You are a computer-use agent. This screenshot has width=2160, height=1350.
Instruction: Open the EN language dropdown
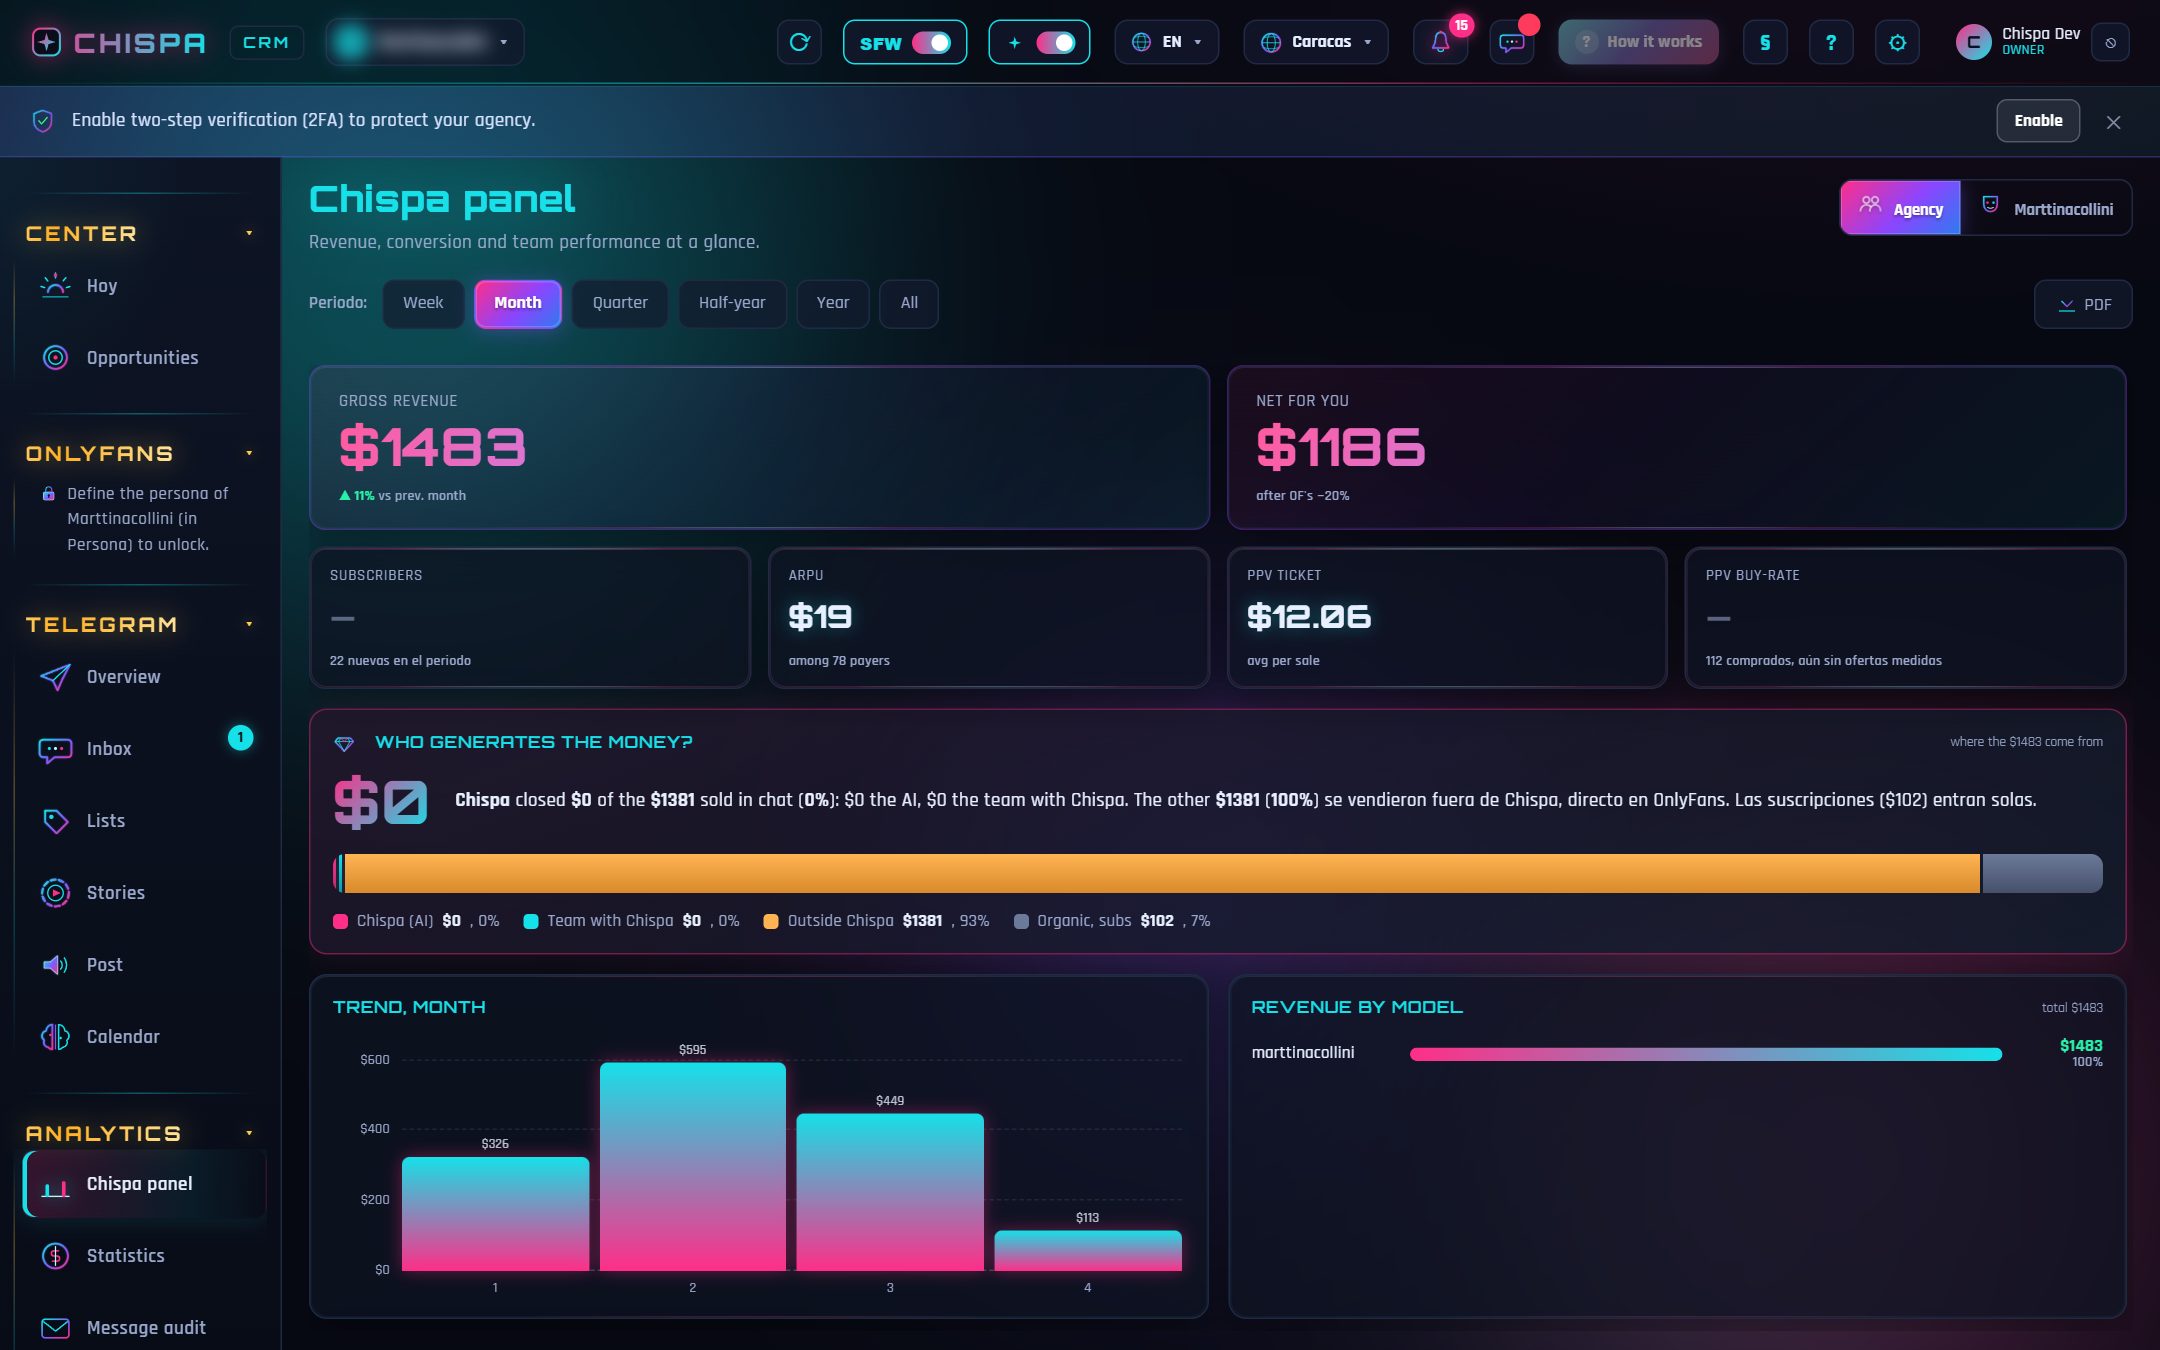pos(1167,42)
